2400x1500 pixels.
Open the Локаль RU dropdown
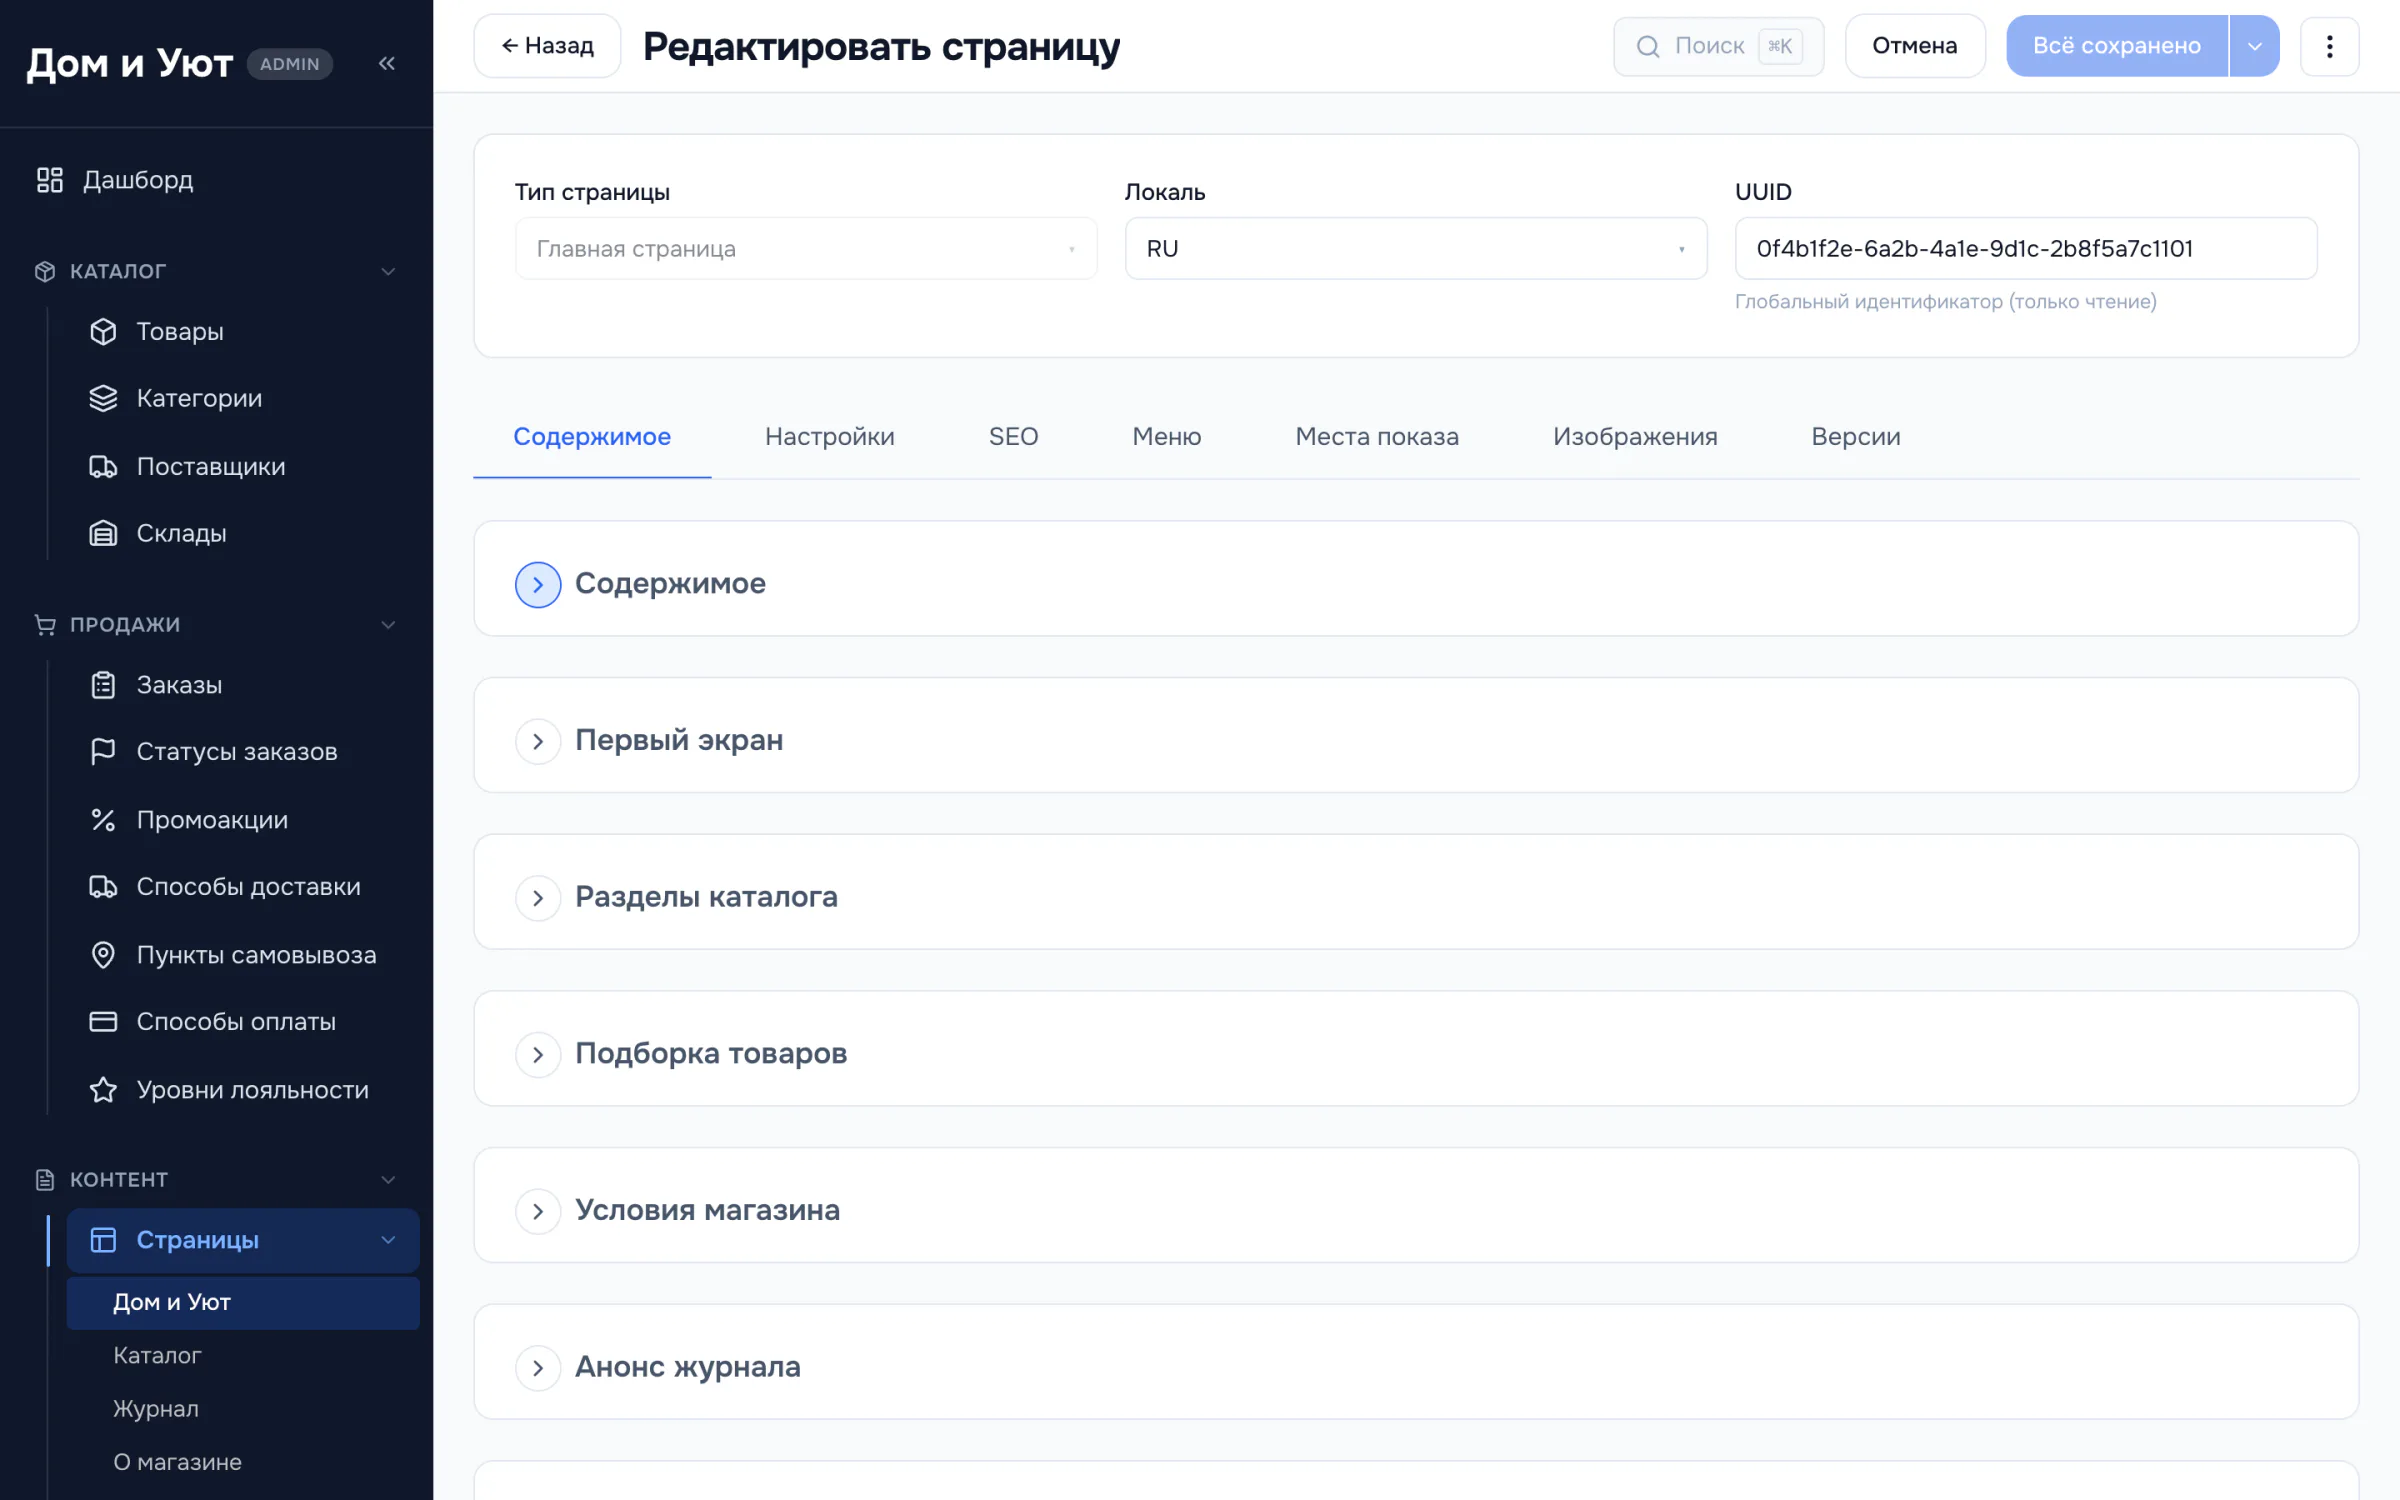[1415, 248]
